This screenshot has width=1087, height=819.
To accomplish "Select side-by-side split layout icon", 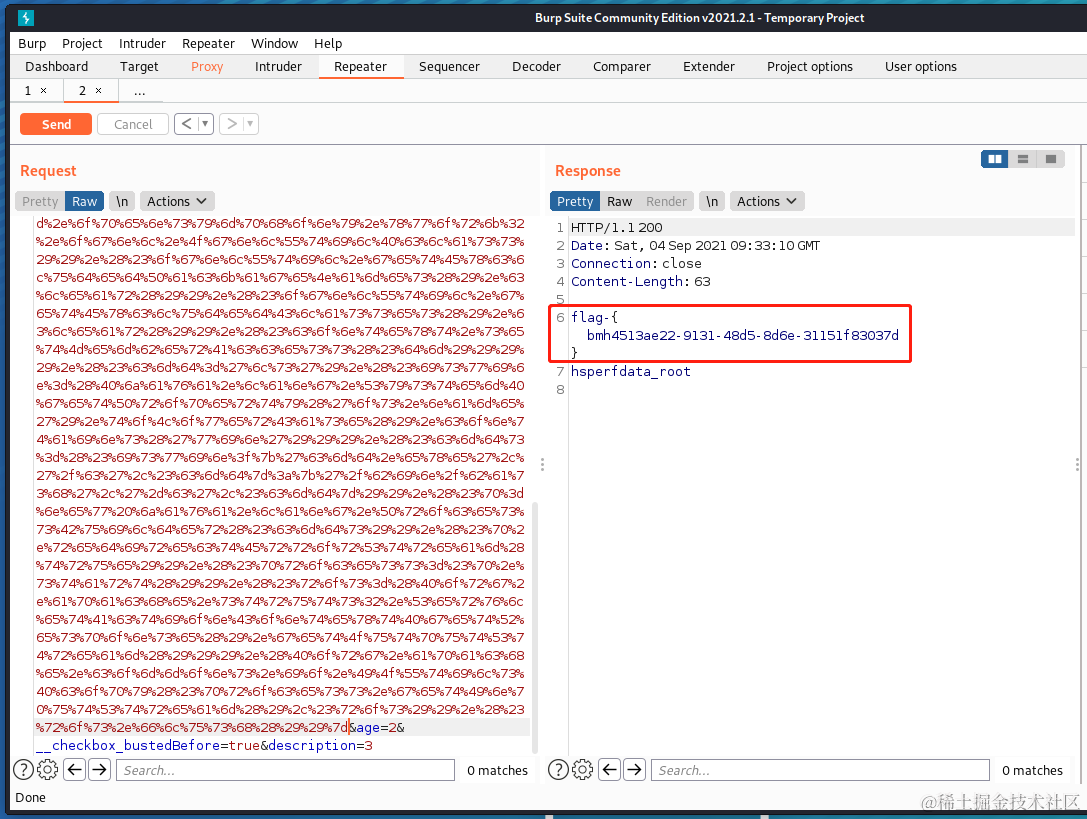I will coord(995,159).
